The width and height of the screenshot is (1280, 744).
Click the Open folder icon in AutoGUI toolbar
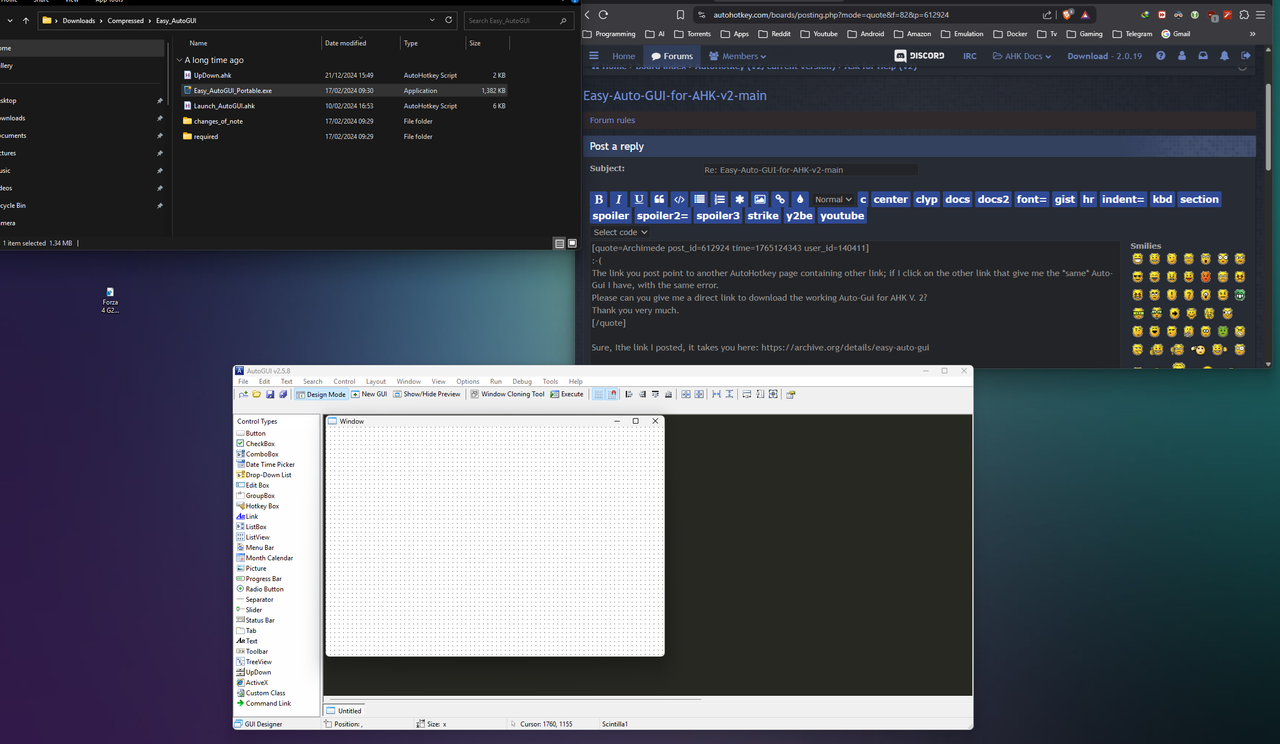click(257, 394)
